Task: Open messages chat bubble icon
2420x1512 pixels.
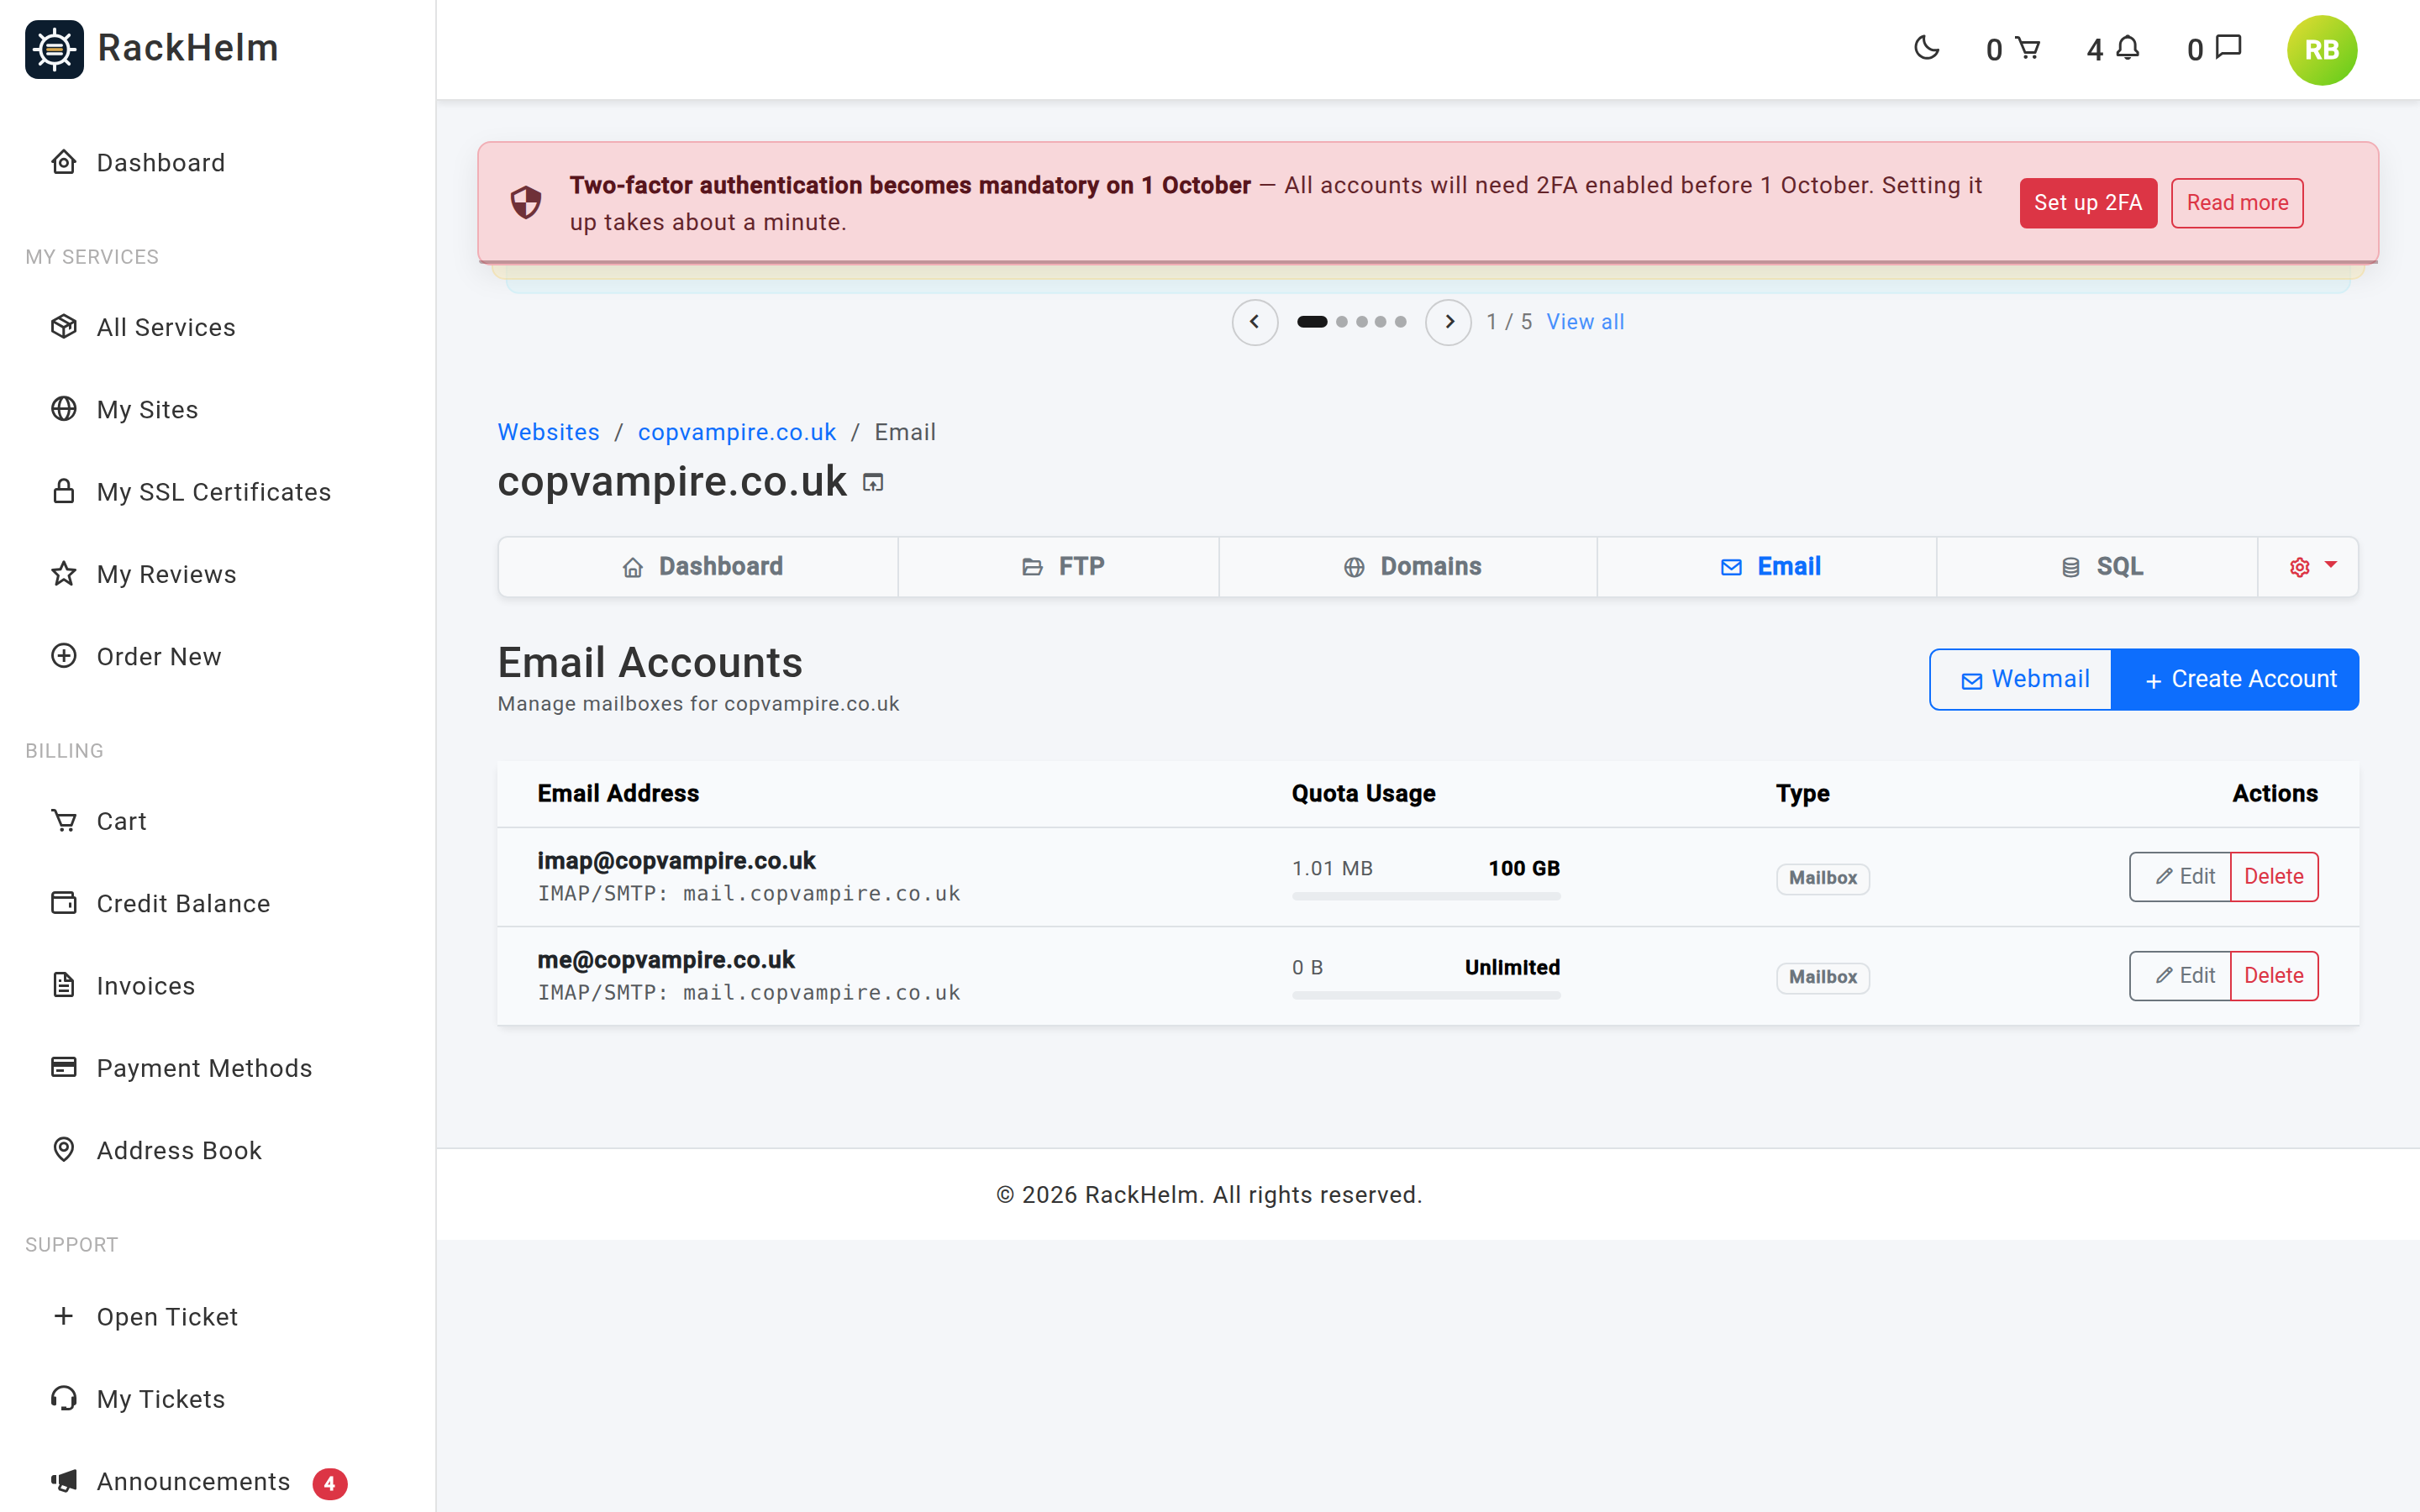Action: pyautogui.click(x=2228, y=48)
